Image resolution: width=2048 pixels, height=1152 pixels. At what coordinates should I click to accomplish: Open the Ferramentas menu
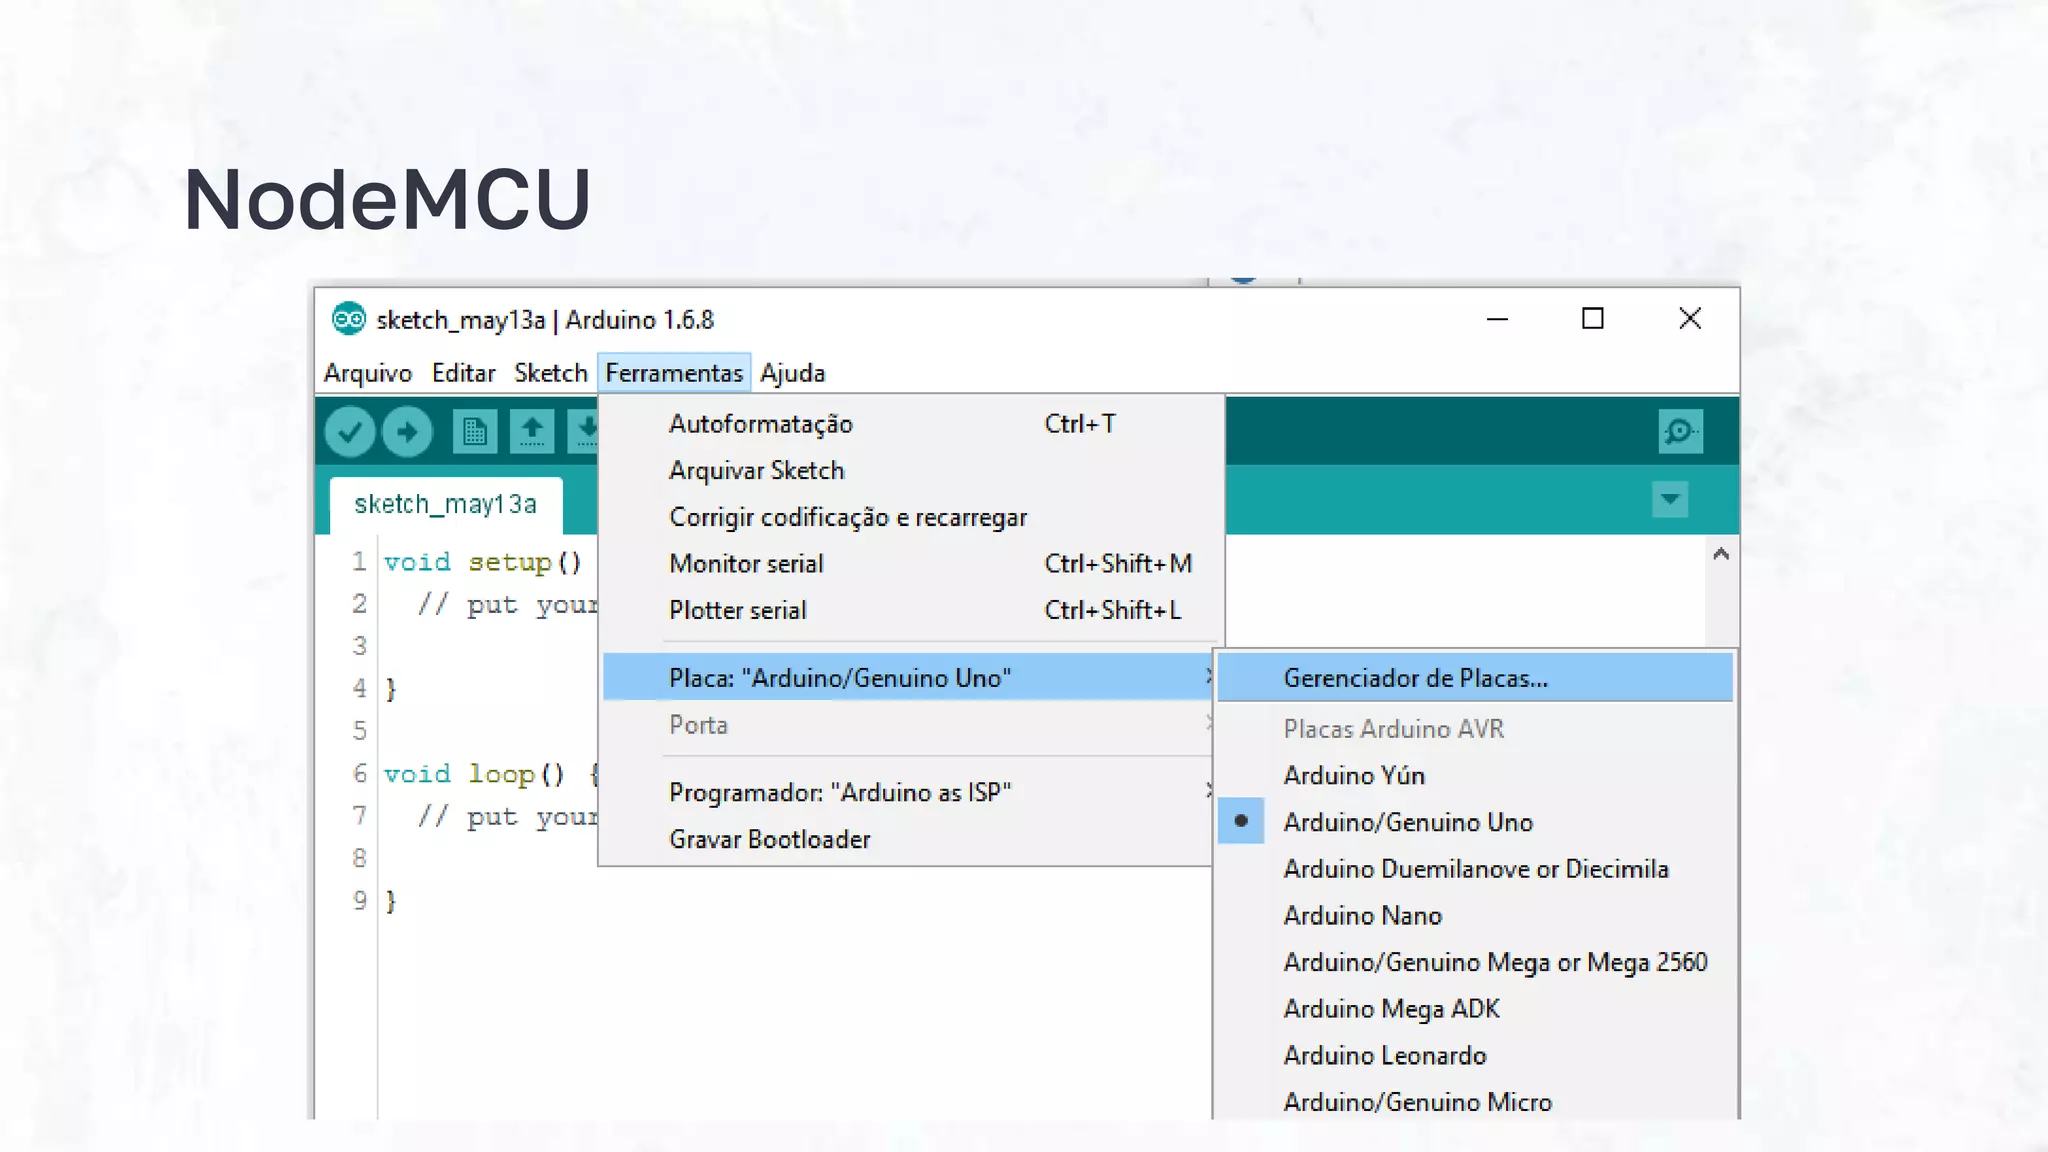coord(674,373)
